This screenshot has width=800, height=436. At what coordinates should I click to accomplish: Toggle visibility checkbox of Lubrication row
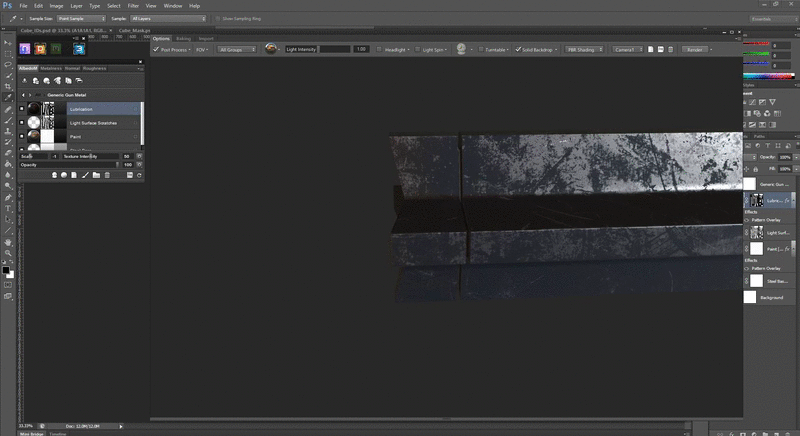tap(21, 109)
